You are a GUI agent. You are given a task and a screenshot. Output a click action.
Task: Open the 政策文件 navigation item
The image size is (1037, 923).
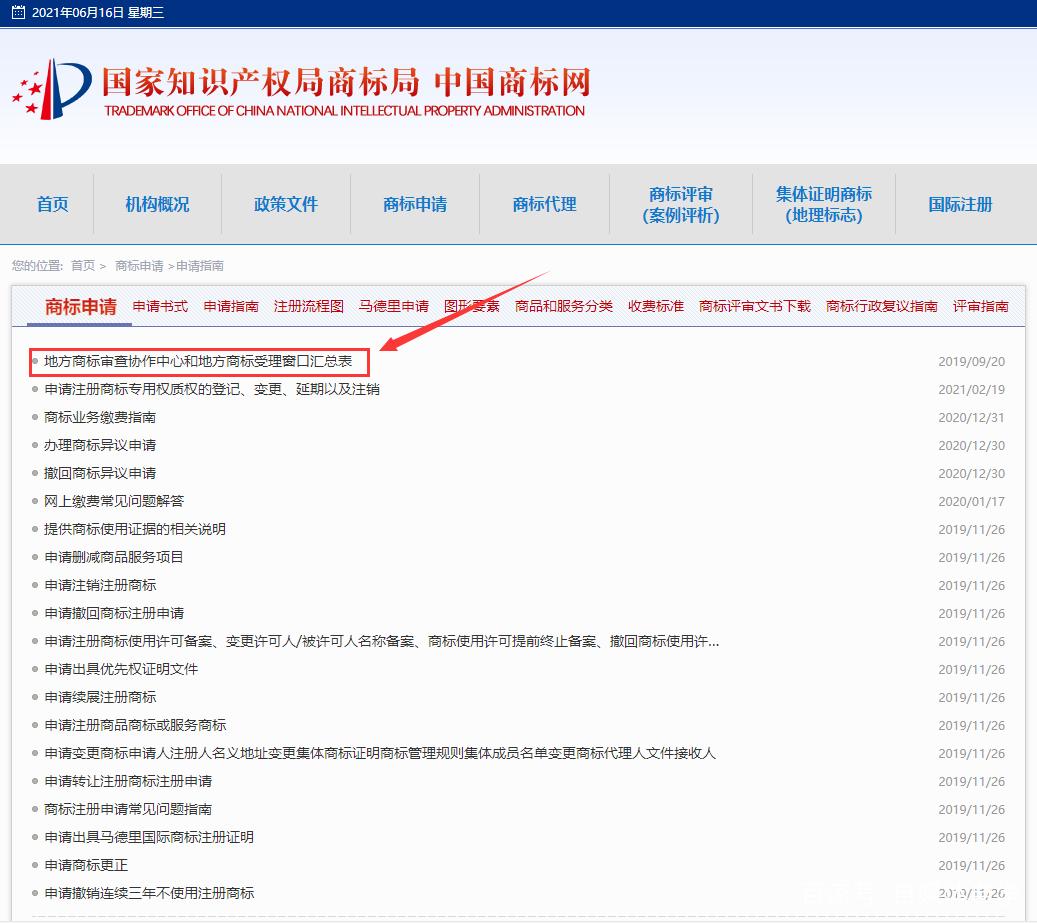286,204
